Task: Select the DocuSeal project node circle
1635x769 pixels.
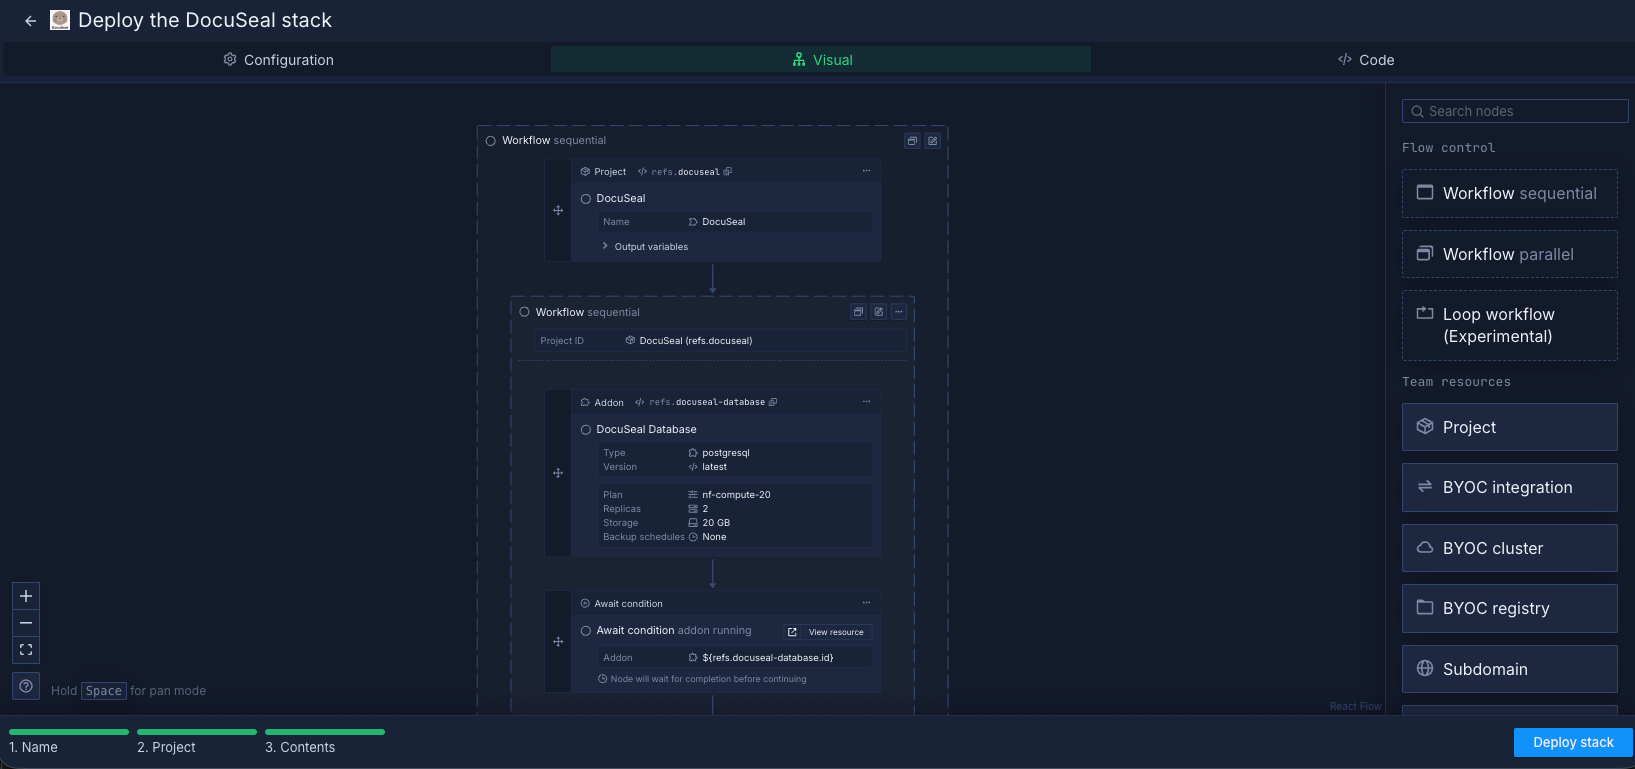Action: click(x=586, y=199)
